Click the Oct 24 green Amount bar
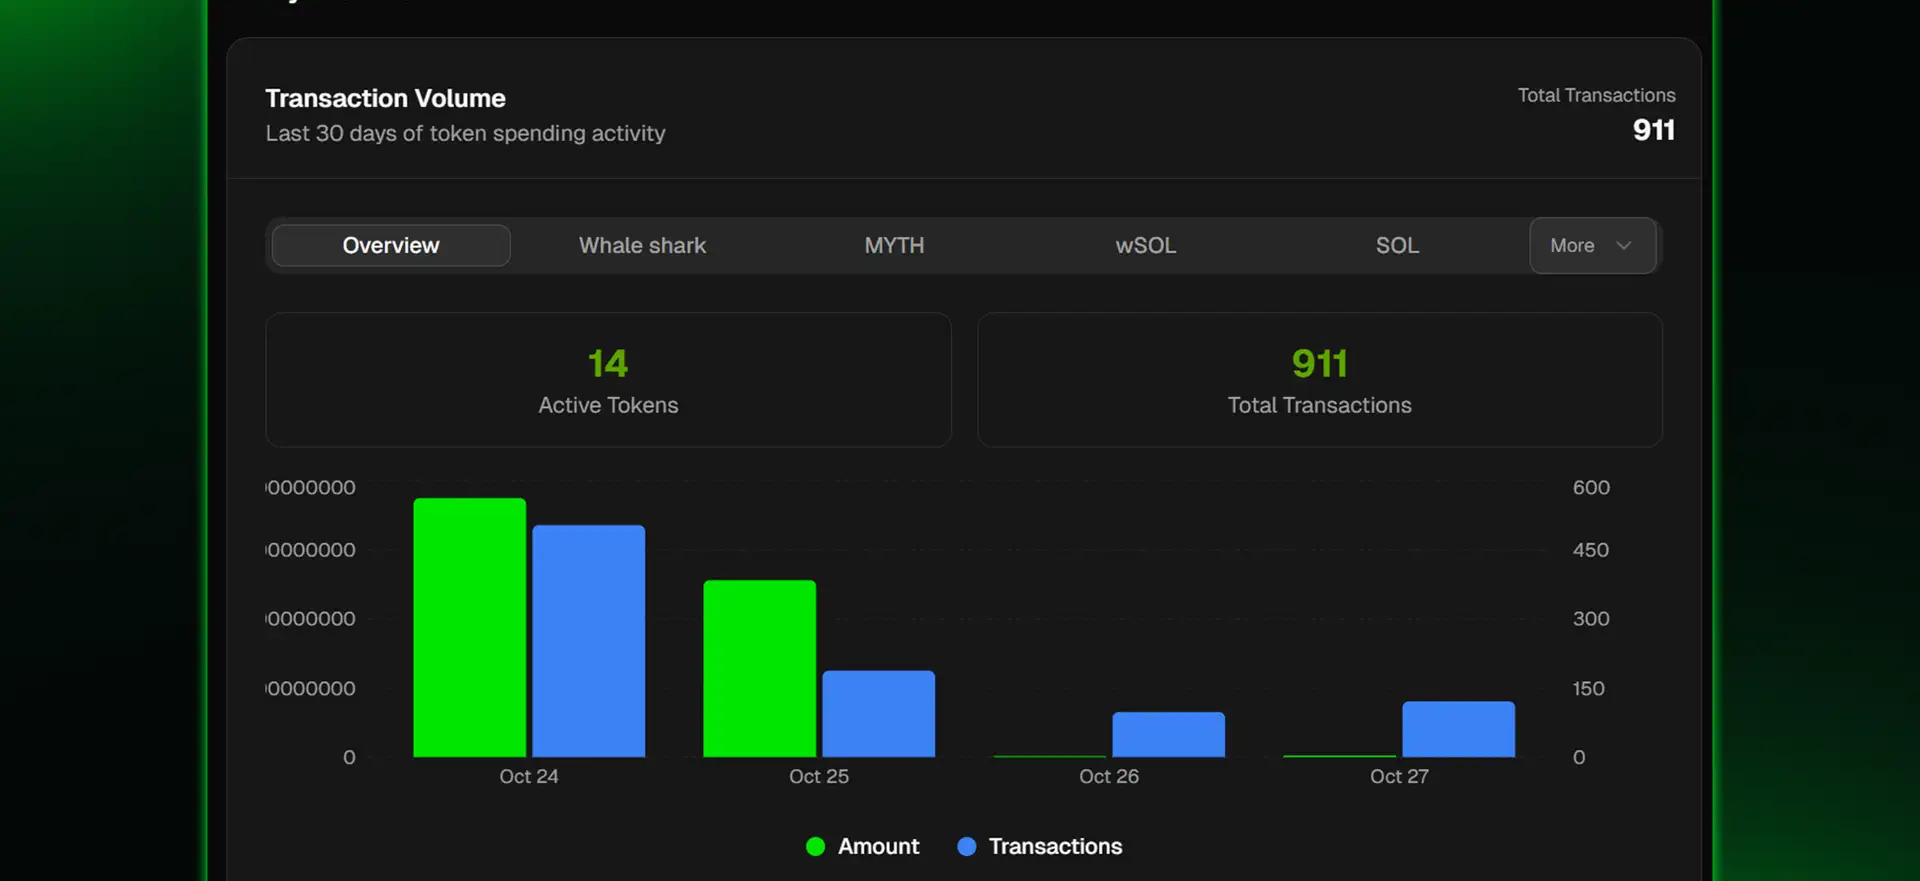 (x=469, y=627)
